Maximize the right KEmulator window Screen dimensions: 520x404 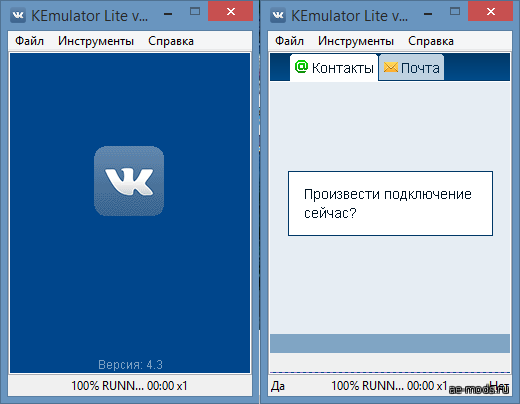[455, 12]
